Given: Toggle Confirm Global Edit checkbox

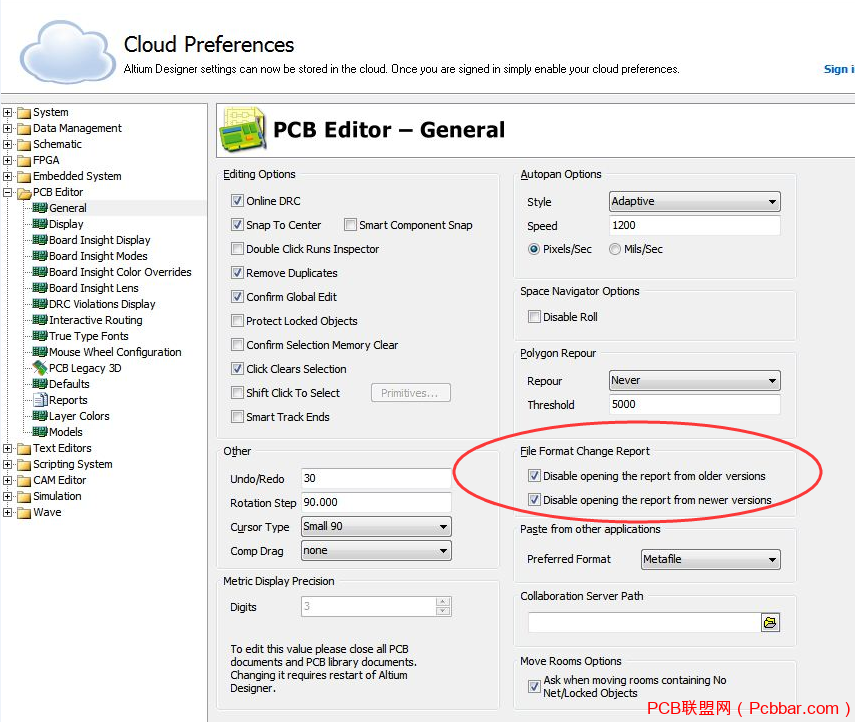Looking at the screenshot, I should [x=237, y=297].
